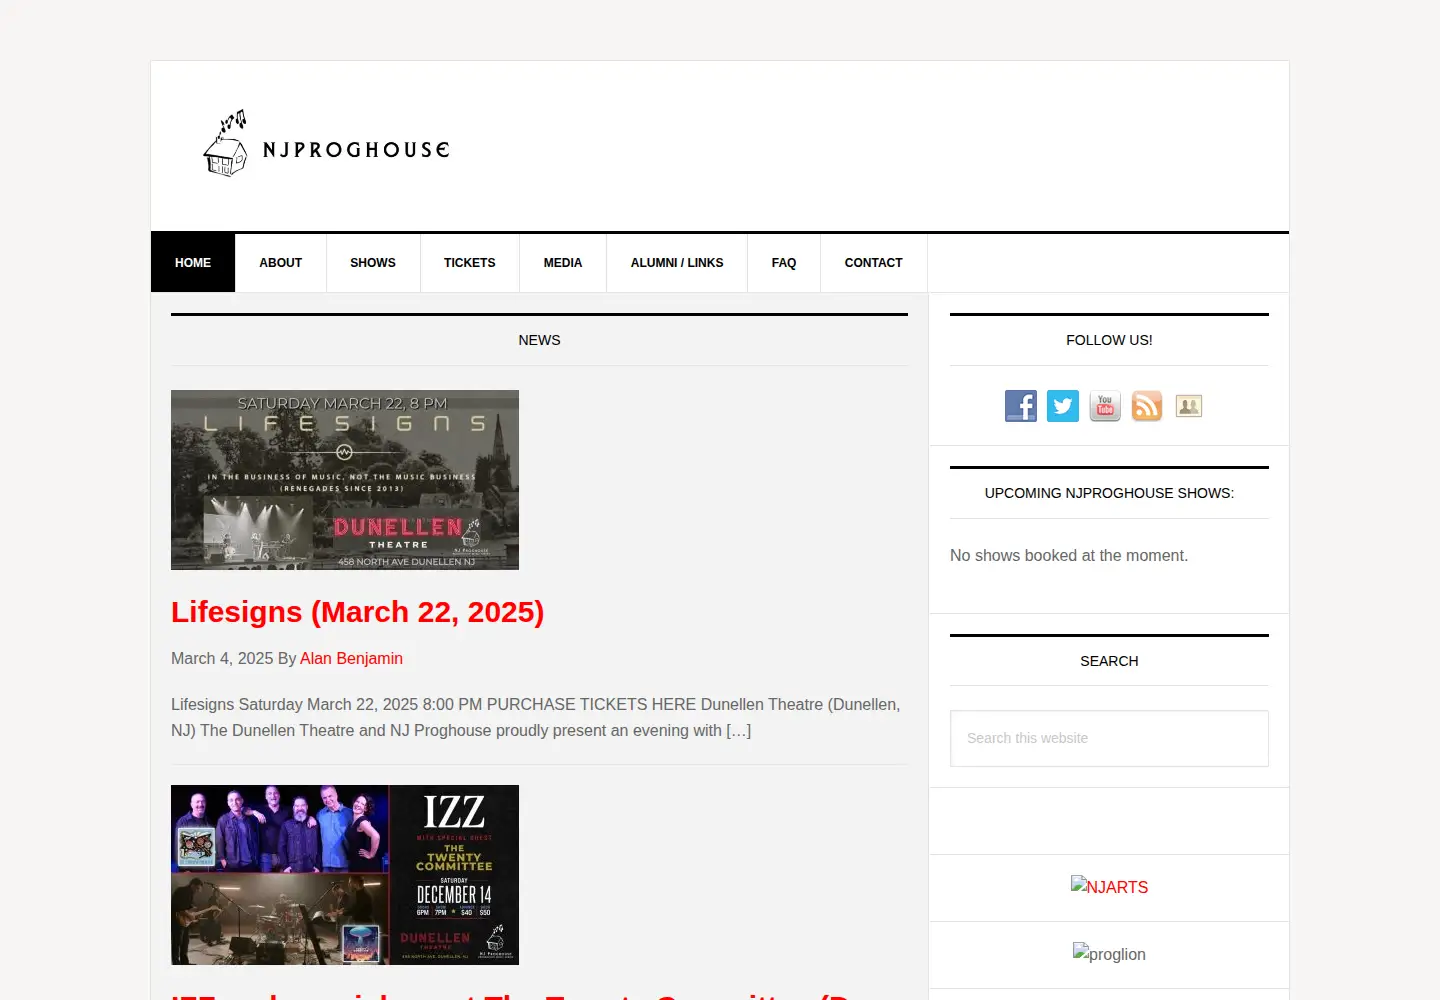Open the ABOUT menu item
The image size is (1440, 1000).
[281, 263]
